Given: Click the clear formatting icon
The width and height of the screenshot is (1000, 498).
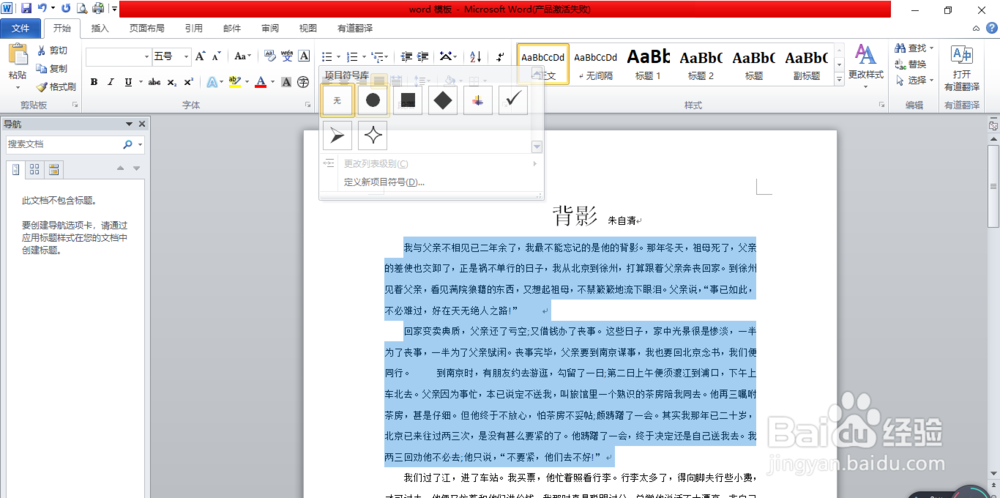Looking at the screenshot, I should 270,56.
